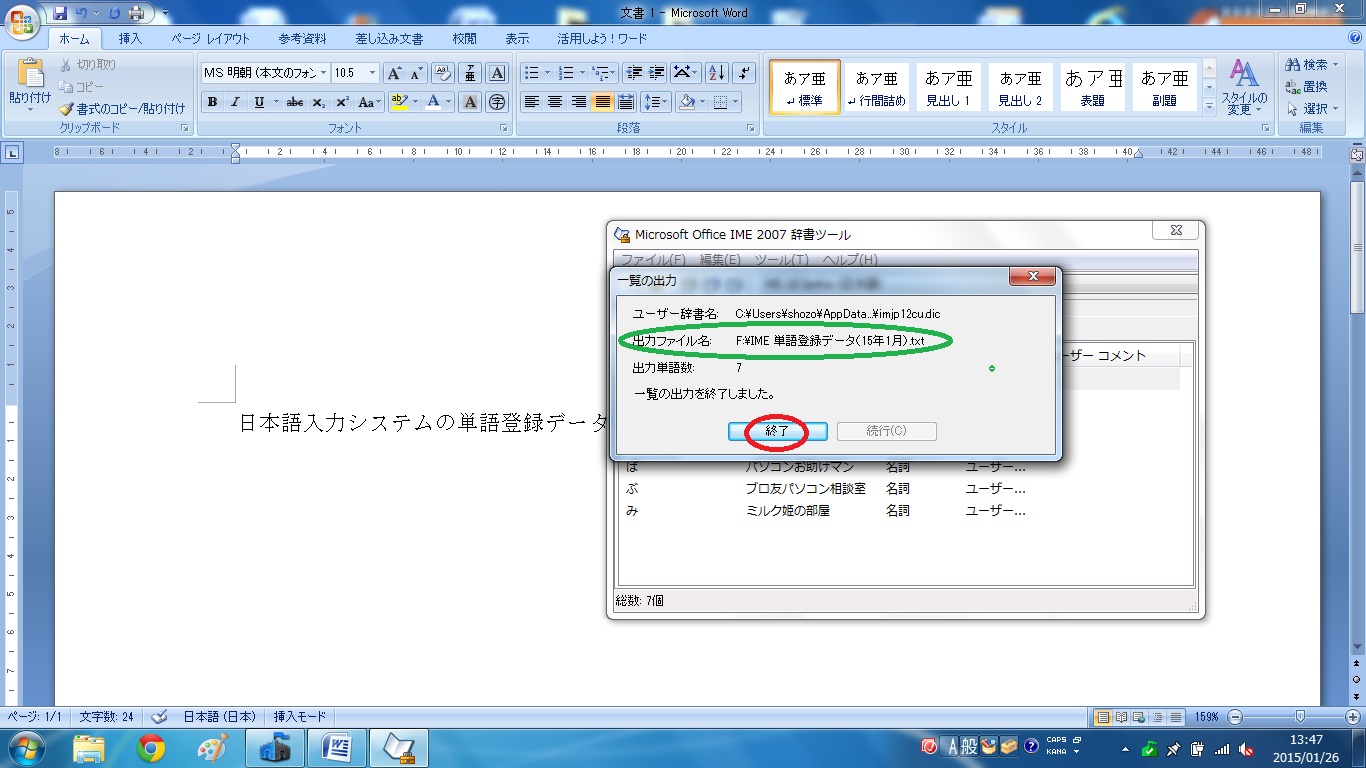
Task: Click the Format Painter (書式のコピー/貼り付け) button
Action: 122,108
